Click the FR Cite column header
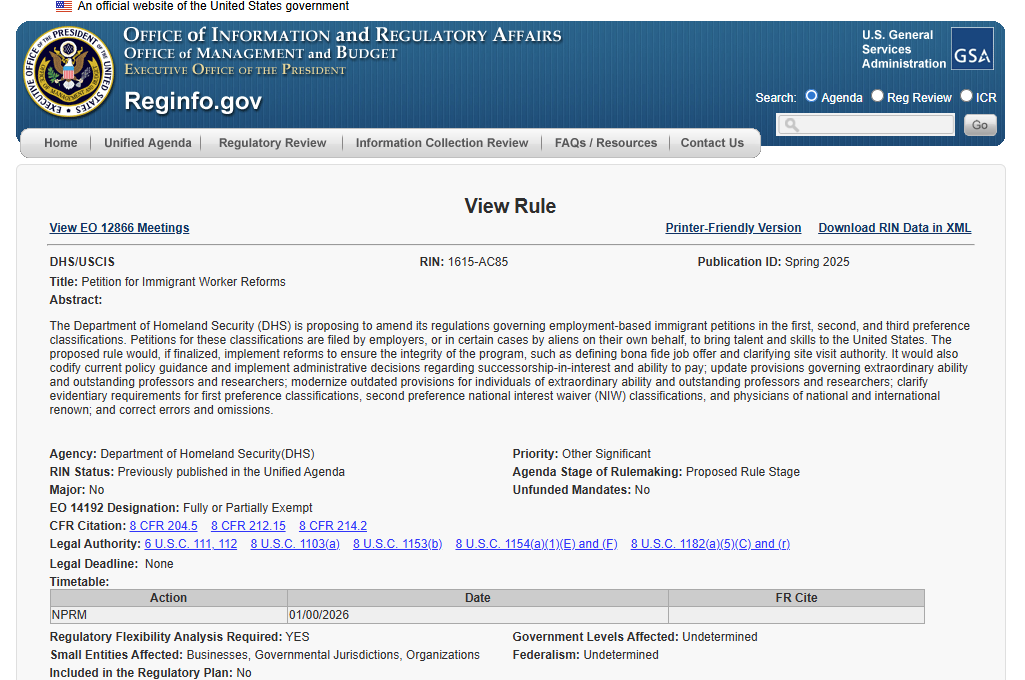The image size is (1025, 680). tap(796, 598)
